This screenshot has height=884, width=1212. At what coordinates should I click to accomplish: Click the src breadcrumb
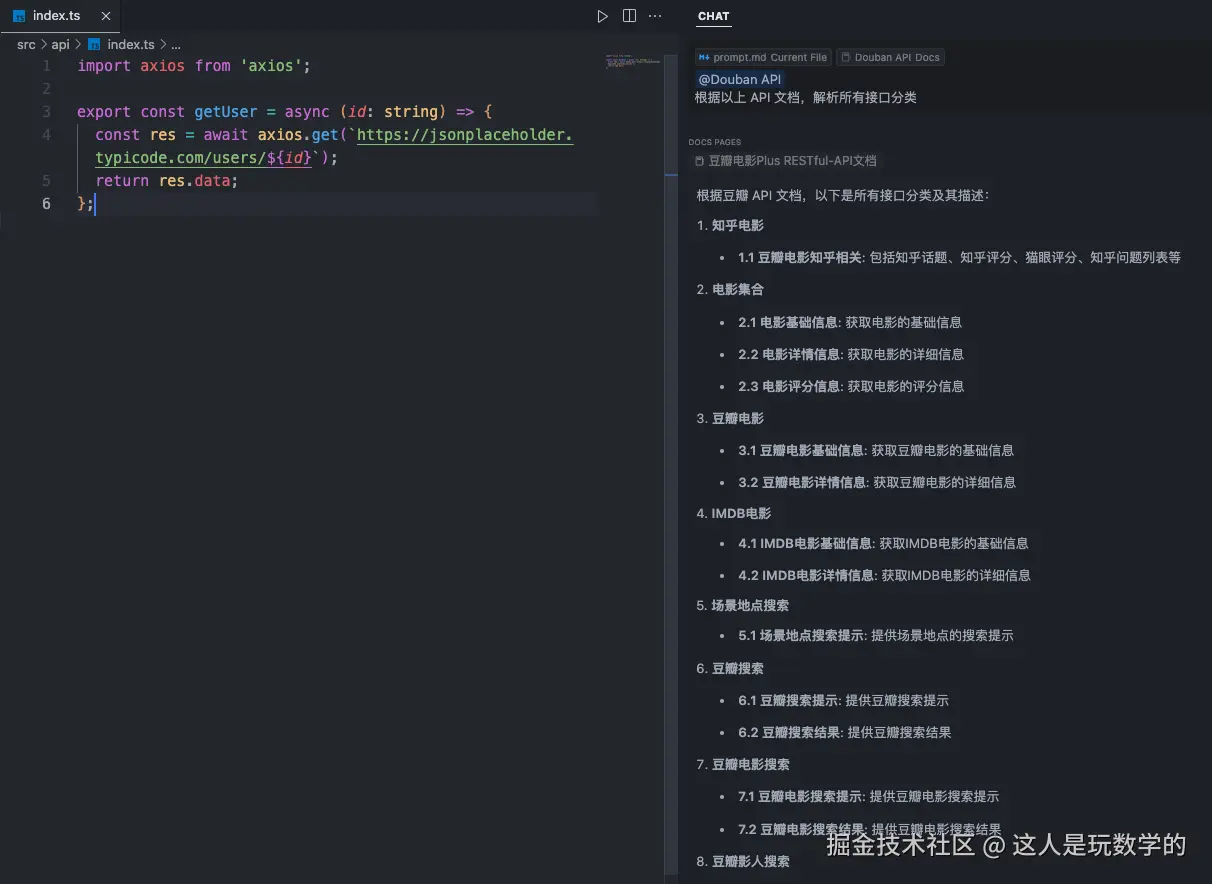(x=26, y=44)
